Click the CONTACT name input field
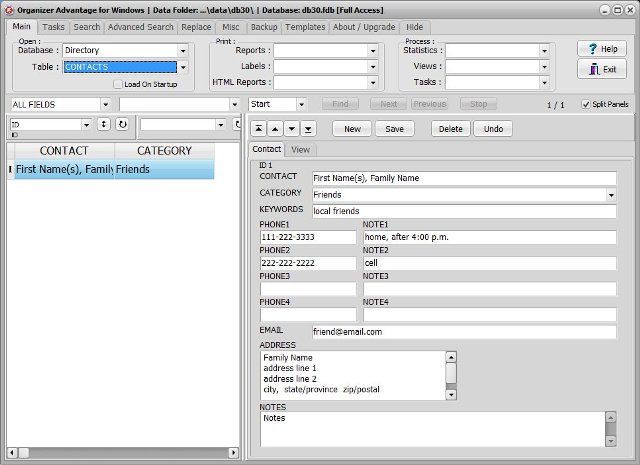Viewport: 640px width, 465px height. point(464,178)
